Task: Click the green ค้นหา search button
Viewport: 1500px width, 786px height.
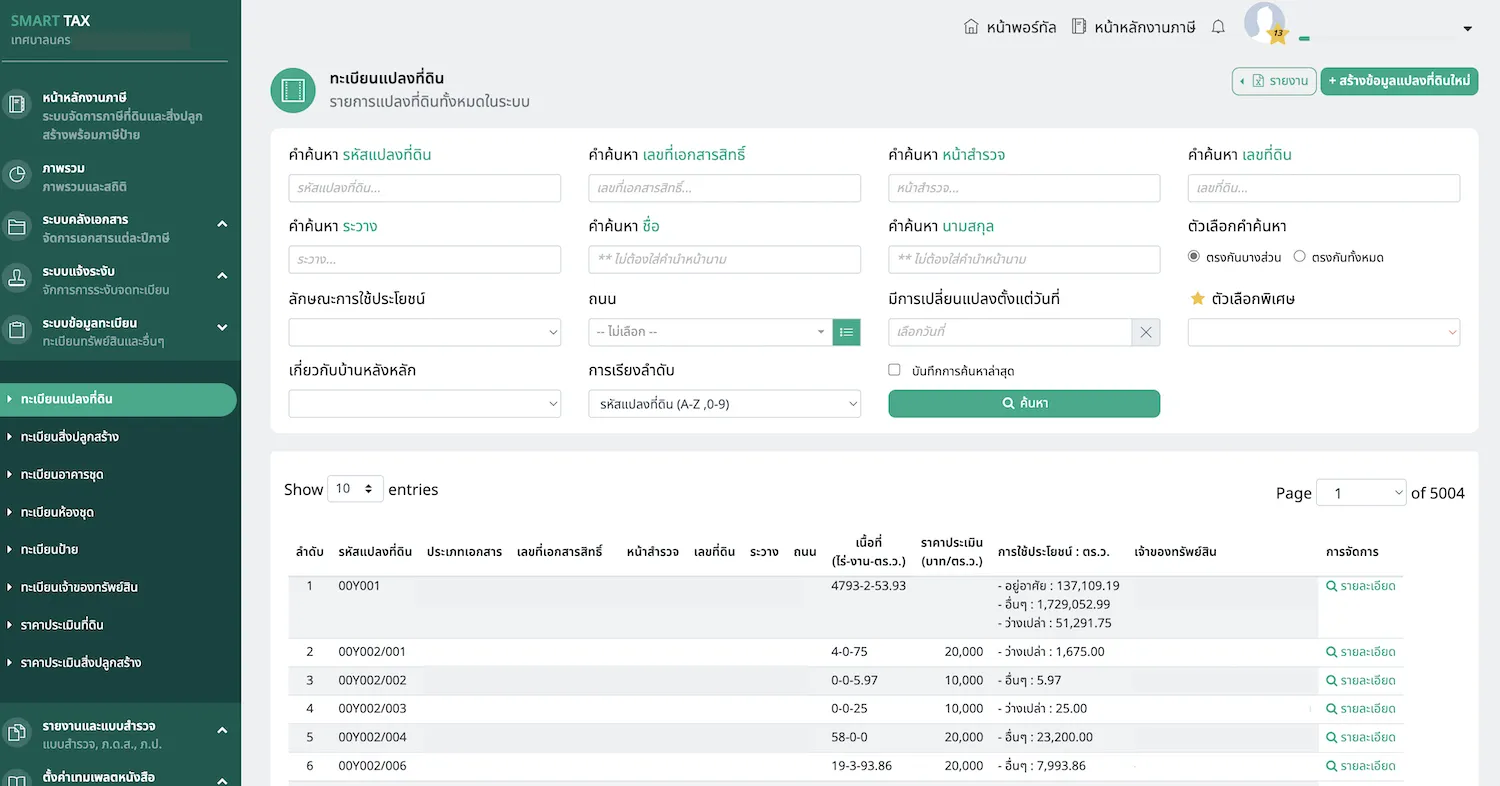Action: click(1024, 403)
